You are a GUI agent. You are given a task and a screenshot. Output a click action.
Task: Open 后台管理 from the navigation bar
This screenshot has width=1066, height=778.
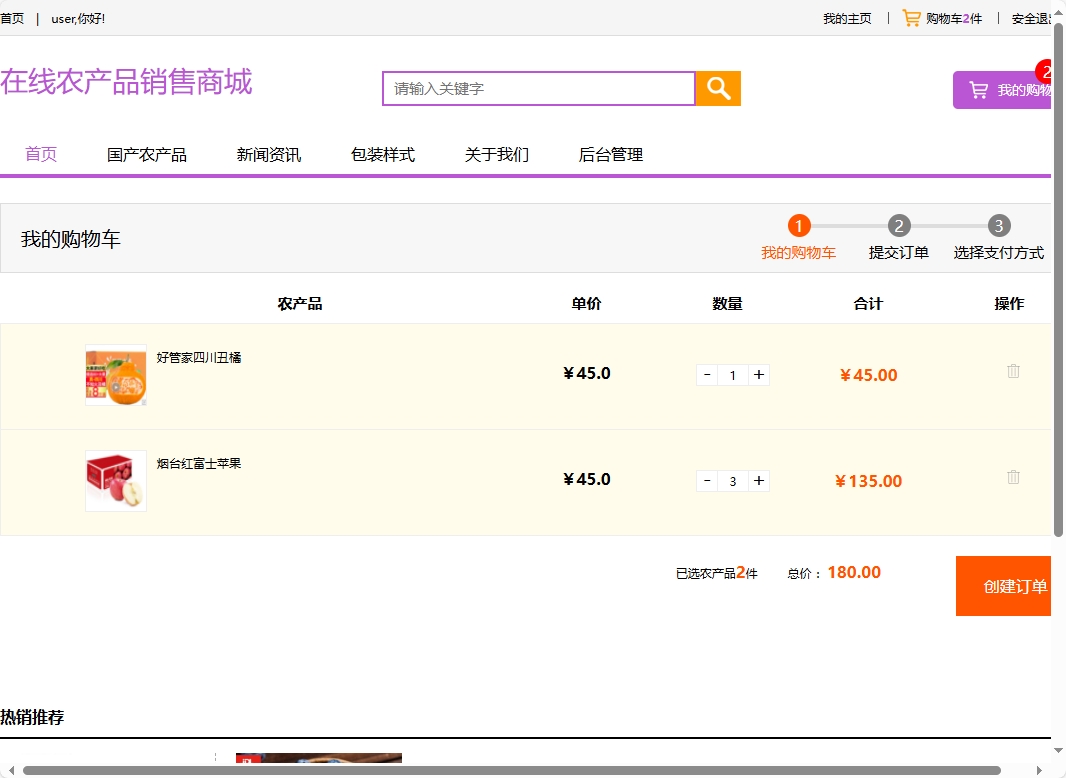pyautogui.click(x=610, y=155)
